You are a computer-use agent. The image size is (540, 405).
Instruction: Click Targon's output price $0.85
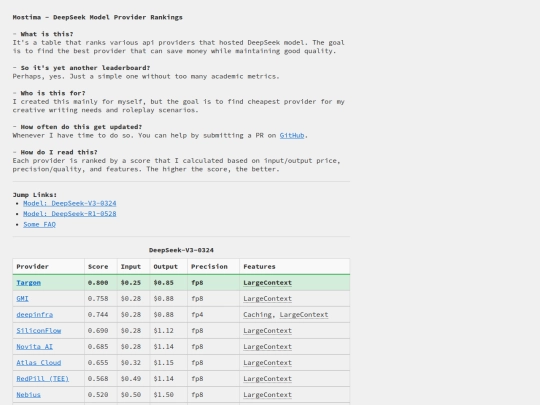coord(164,283)
